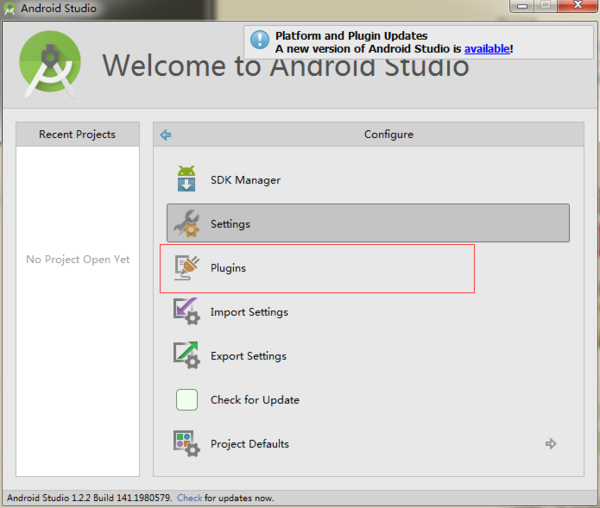Open the Plugins entry
600x508 pixels.
(368, 268)
